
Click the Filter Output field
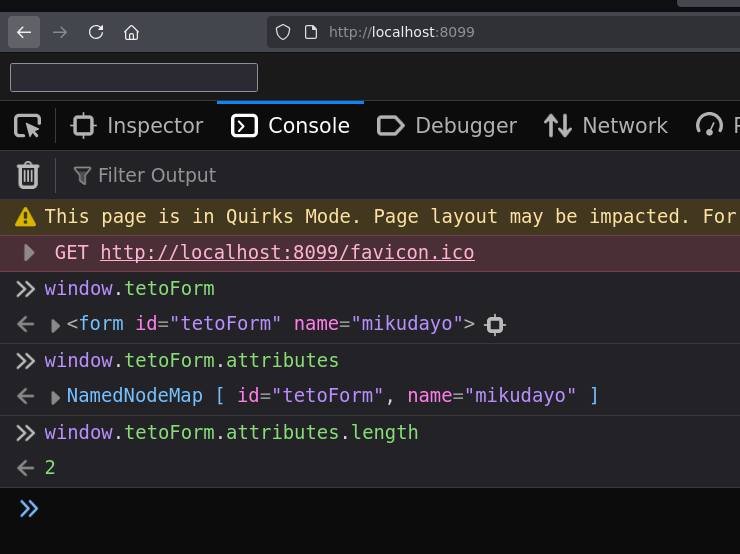click(x=157, y=175)
